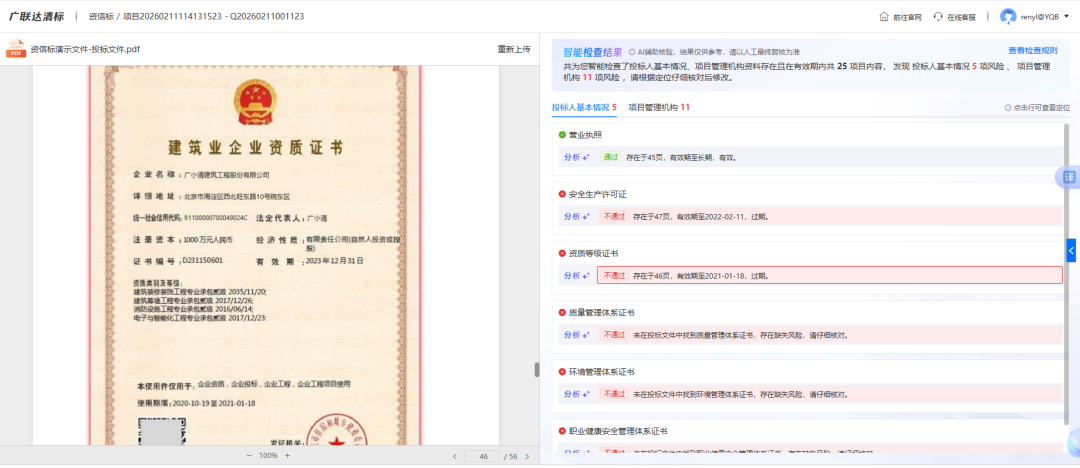Select the highlighted 存在于46页 result row
Viewport: 1080px width, 468px height.
[830, 276]
